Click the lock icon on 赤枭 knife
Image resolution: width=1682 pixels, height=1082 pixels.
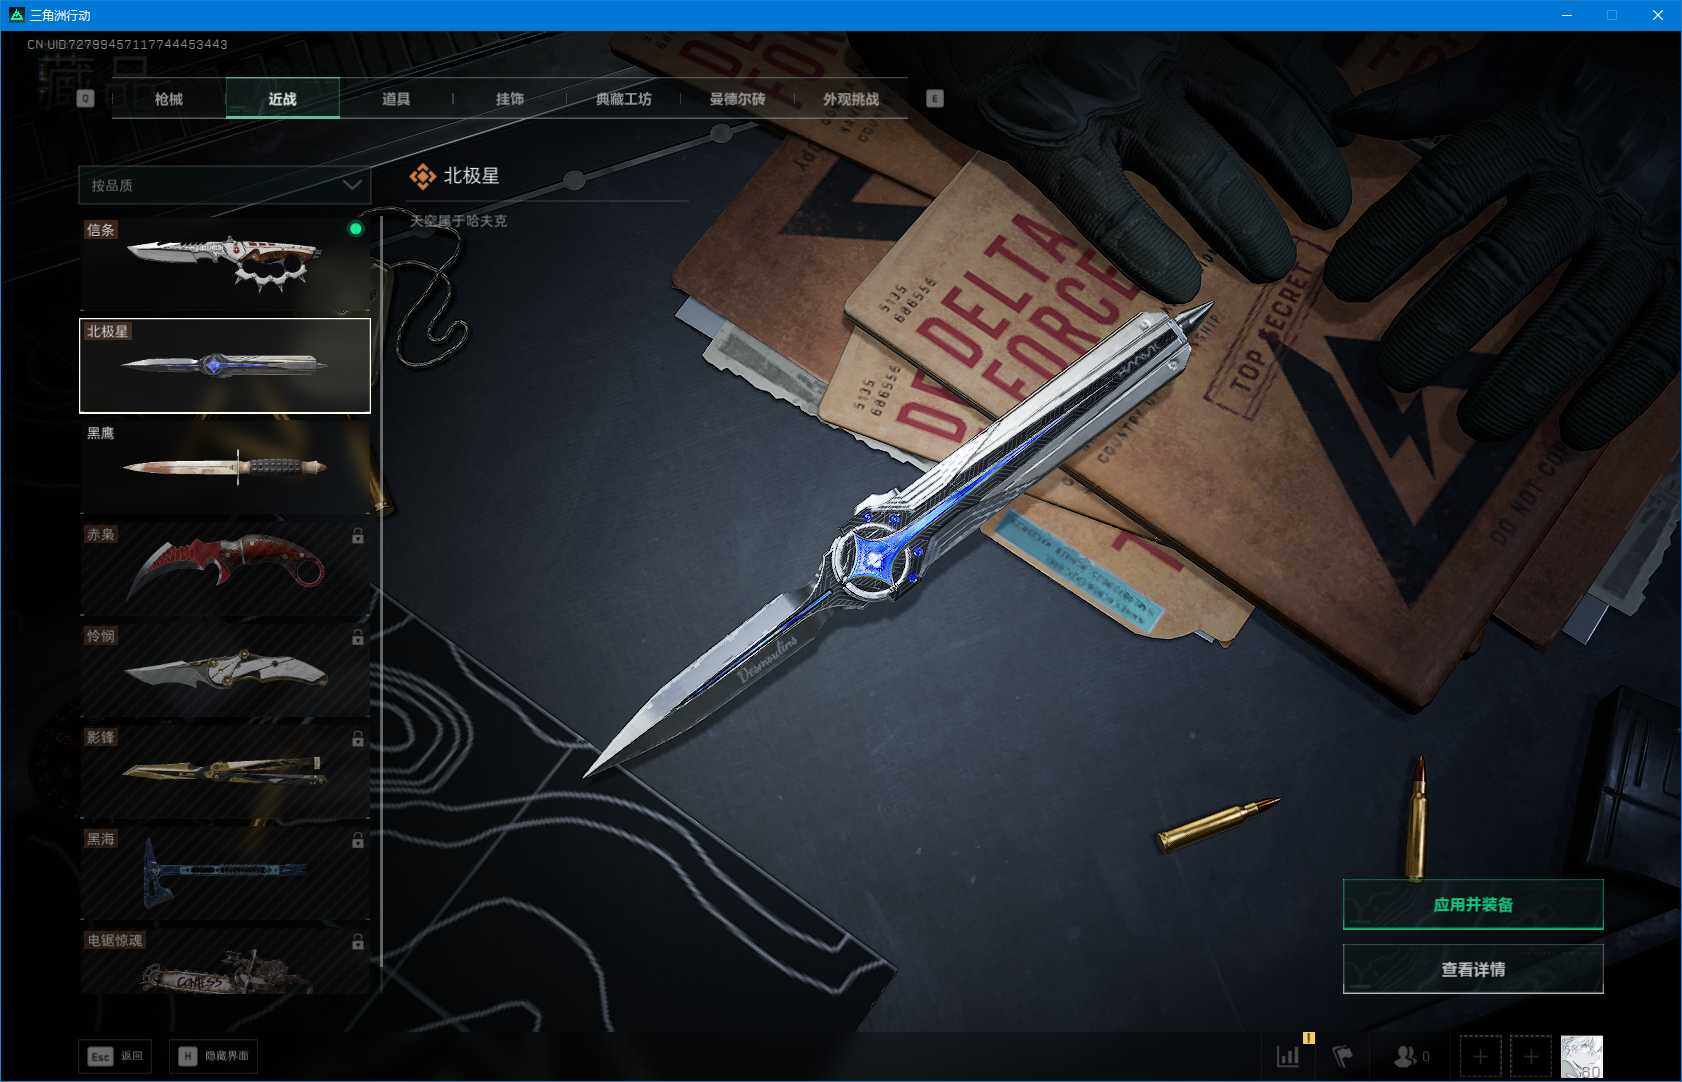pos(357,536)
